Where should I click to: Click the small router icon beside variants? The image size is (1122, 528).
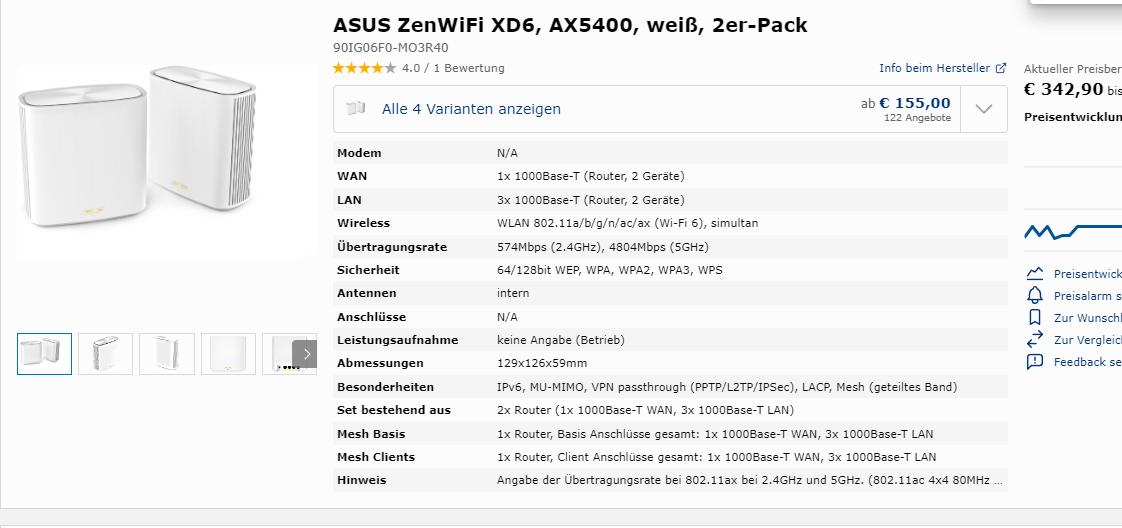[356, 109]
